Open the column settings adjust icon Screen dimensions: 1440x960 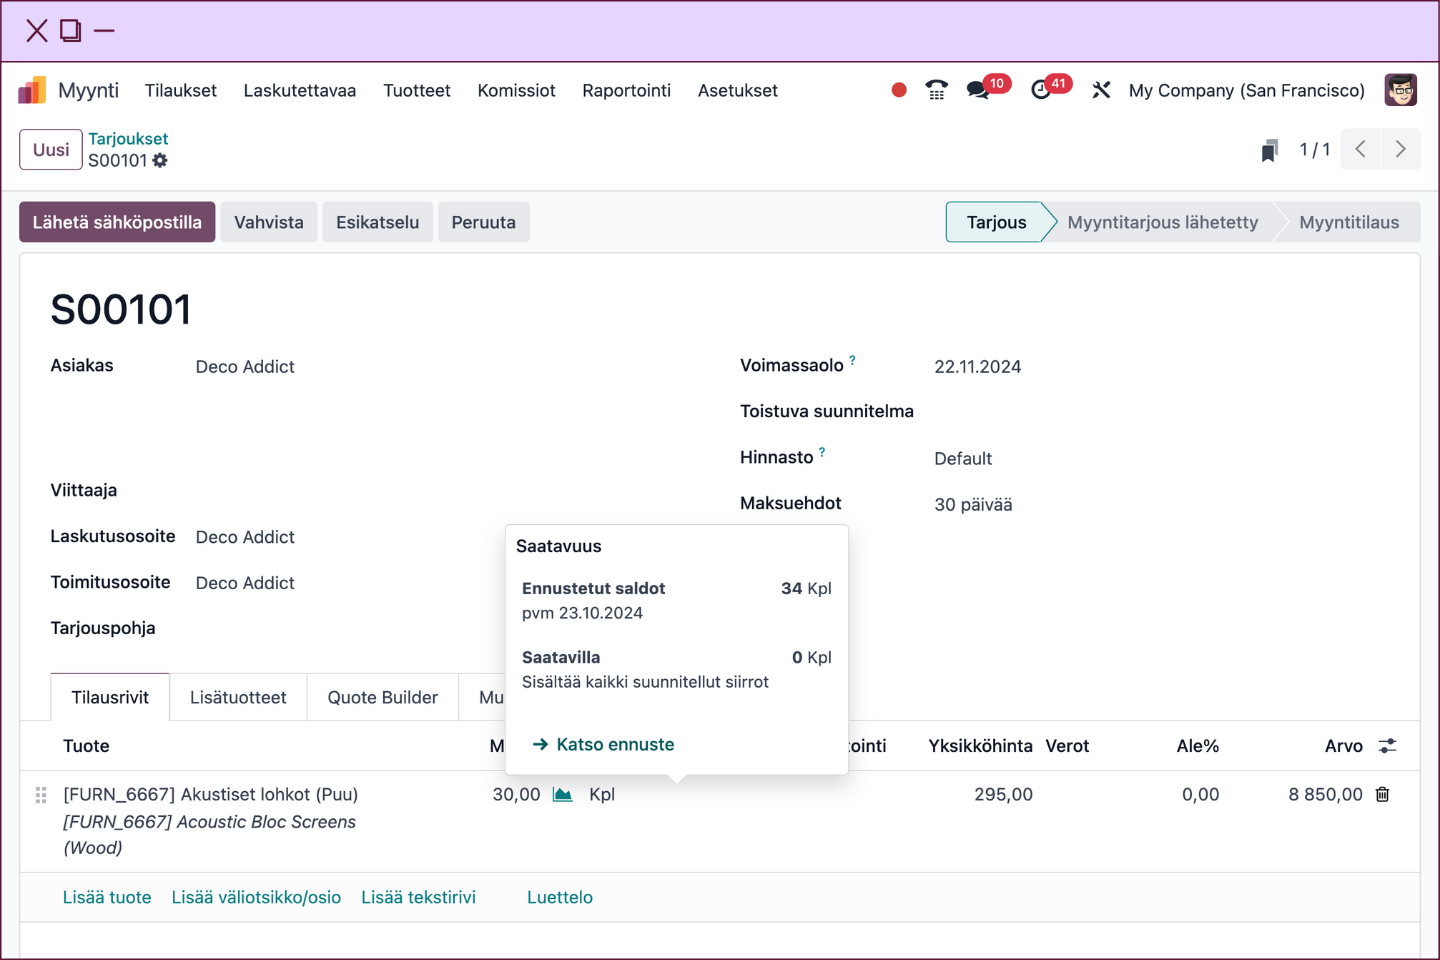(x=1387, y=746)
